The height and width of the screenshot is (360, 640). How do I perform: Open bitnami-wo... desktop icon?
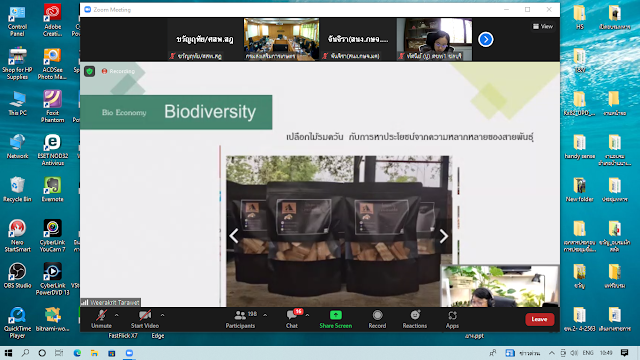click(x=52, y=319)
